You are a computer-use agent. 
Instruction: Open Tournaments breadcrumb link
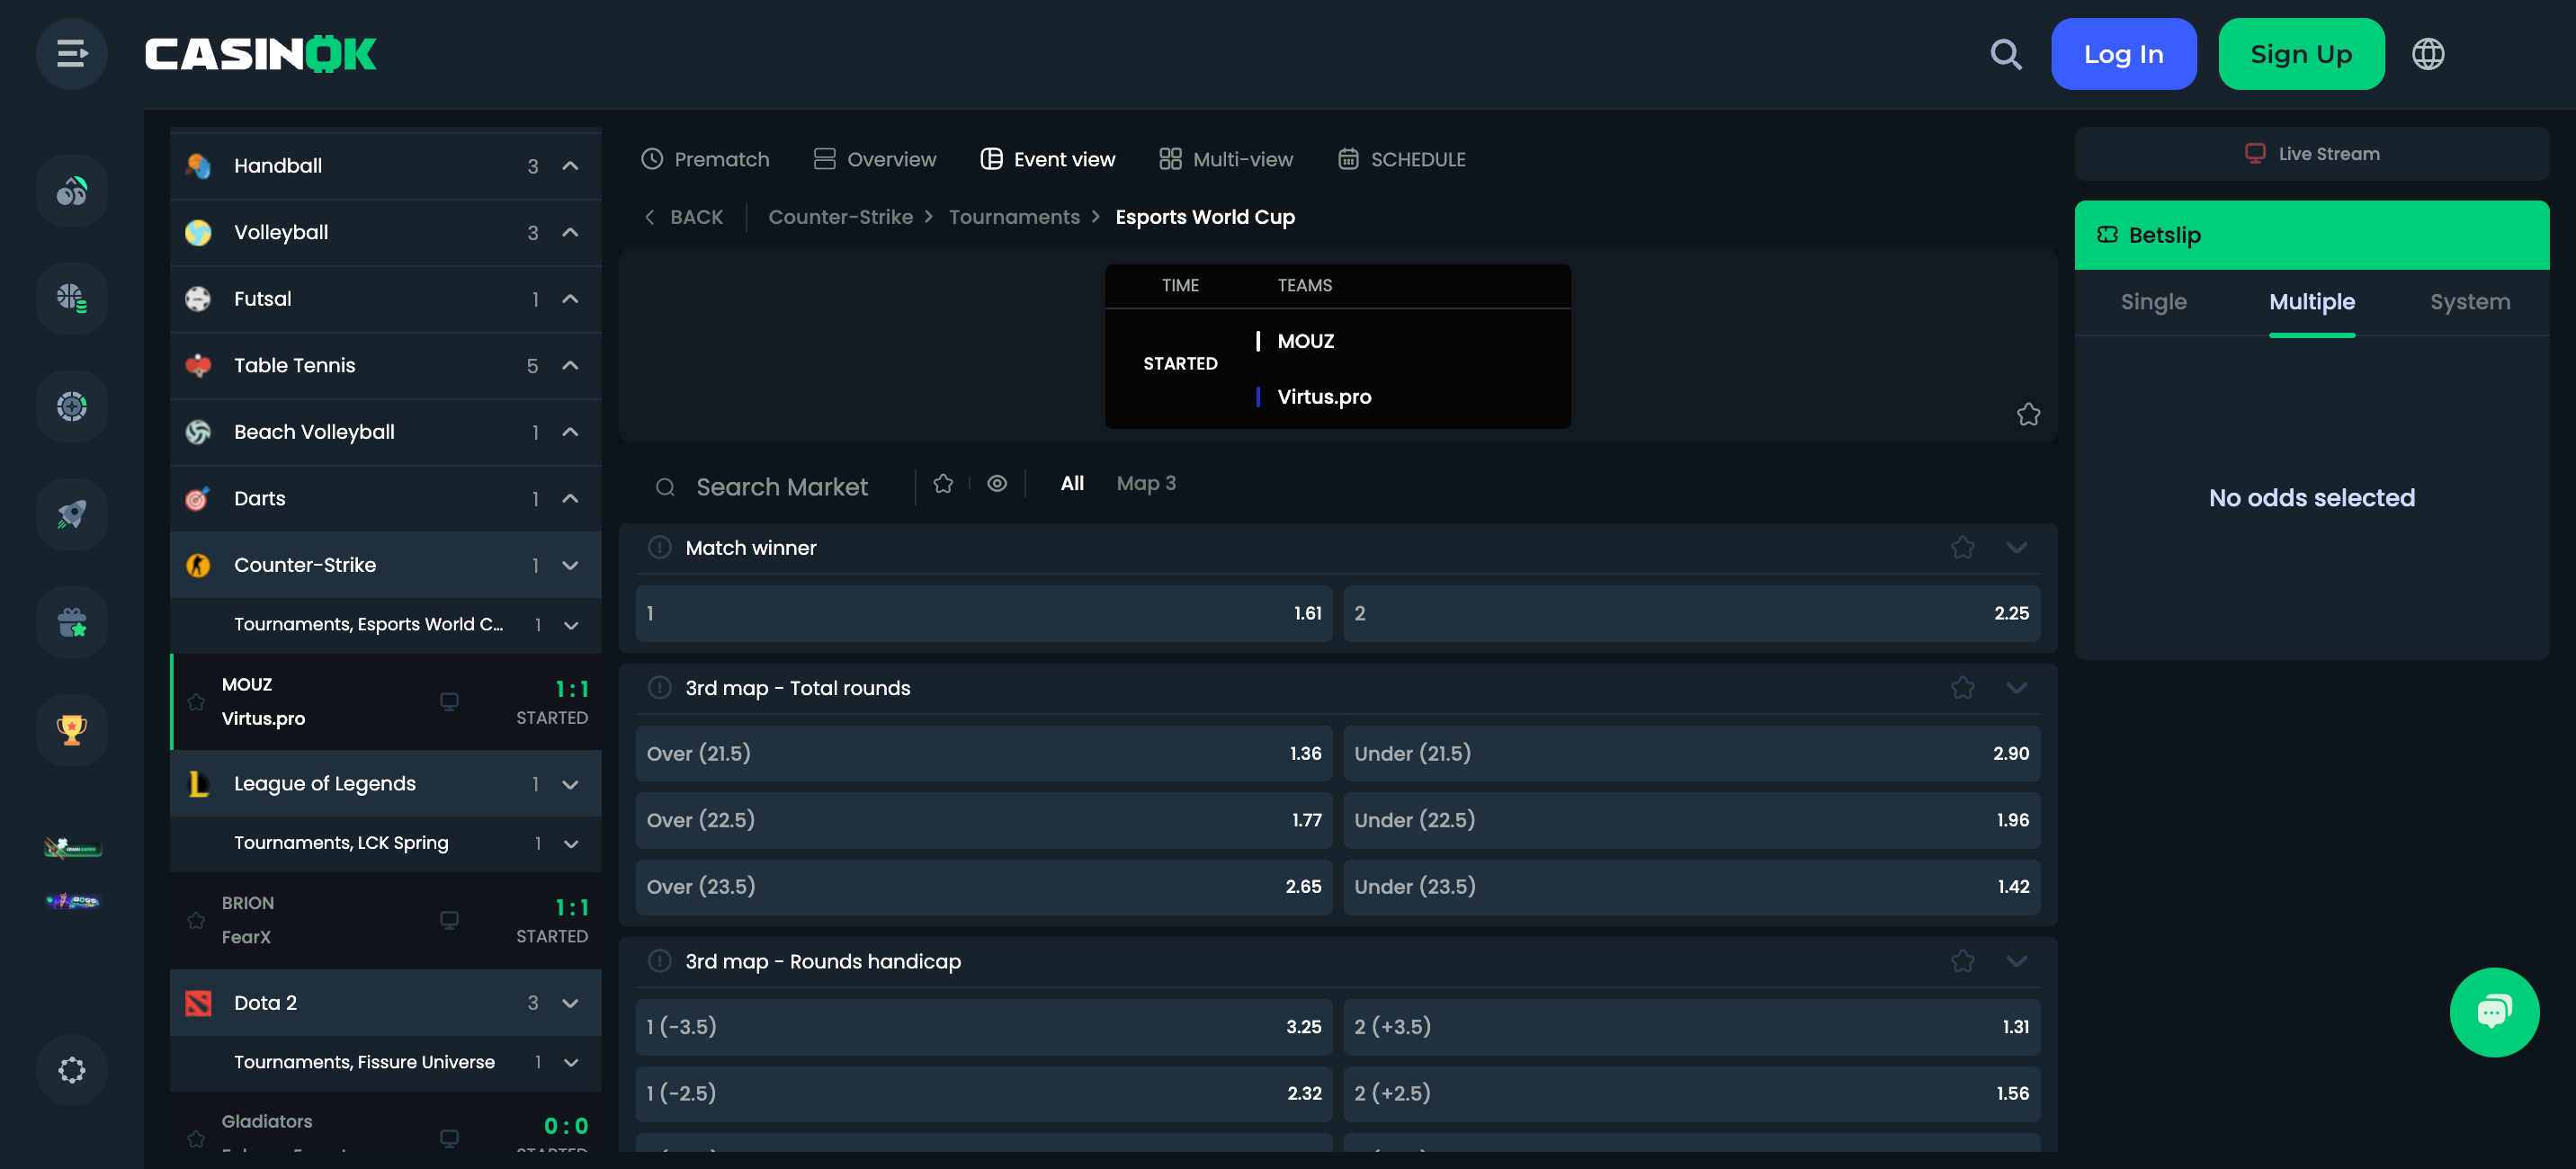coord(1014,217)
